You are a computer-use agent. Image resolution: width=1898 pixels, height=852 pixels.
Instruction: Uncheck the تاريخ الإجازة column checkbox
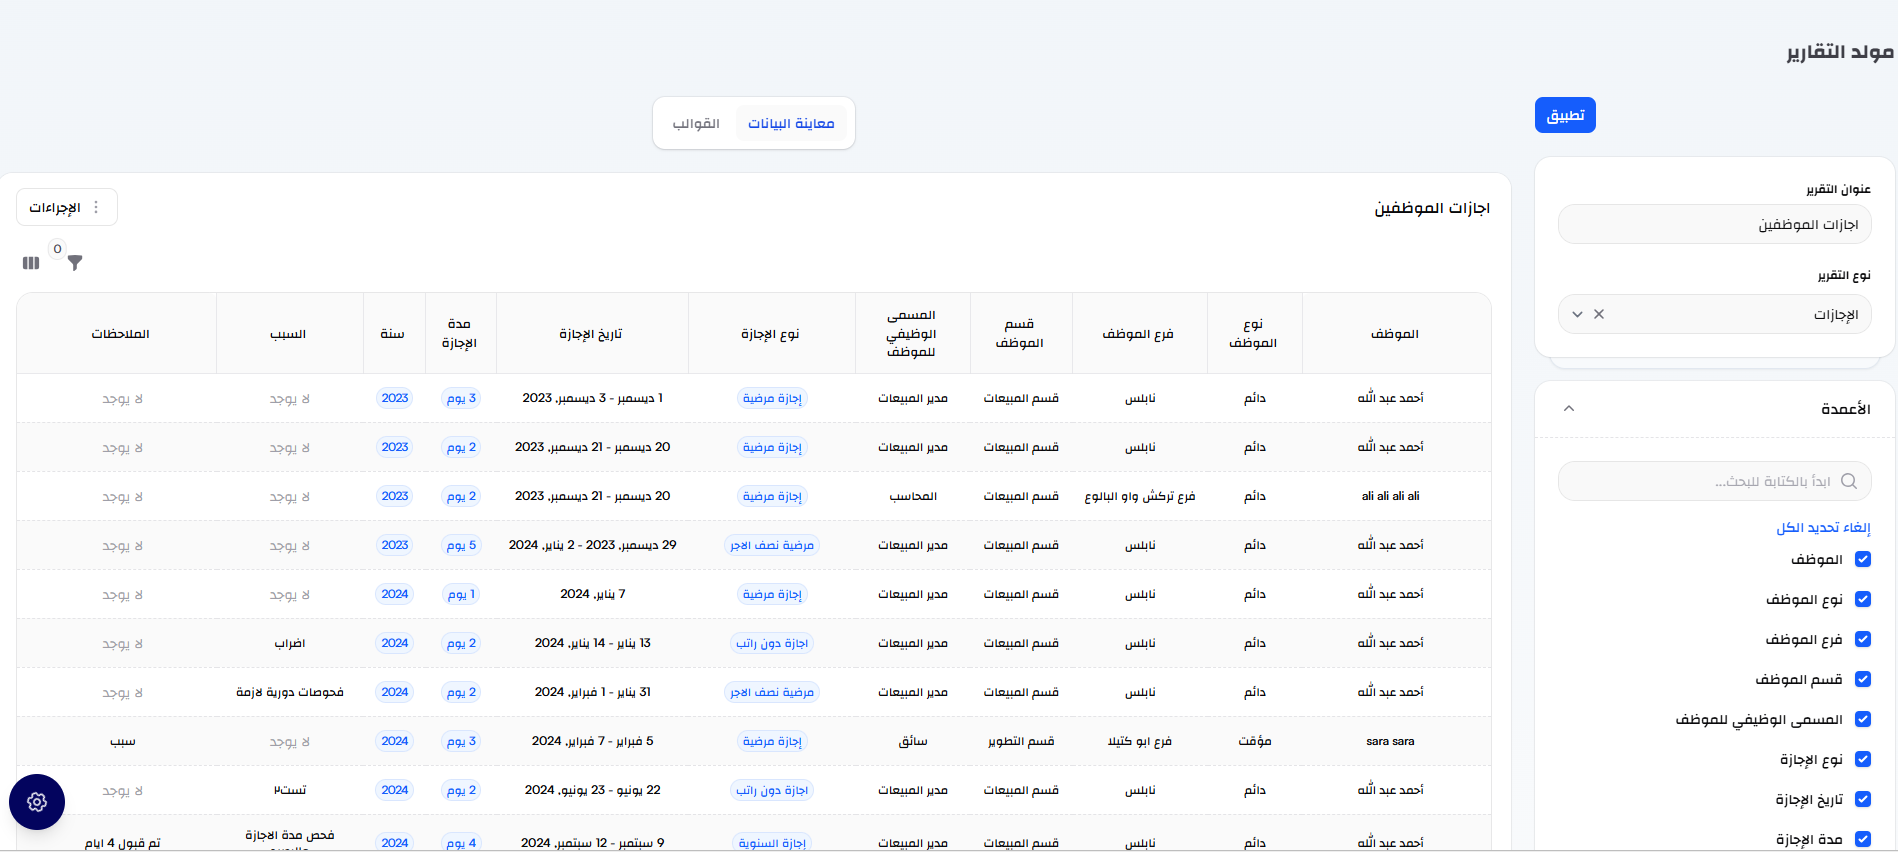point(1863,799)
